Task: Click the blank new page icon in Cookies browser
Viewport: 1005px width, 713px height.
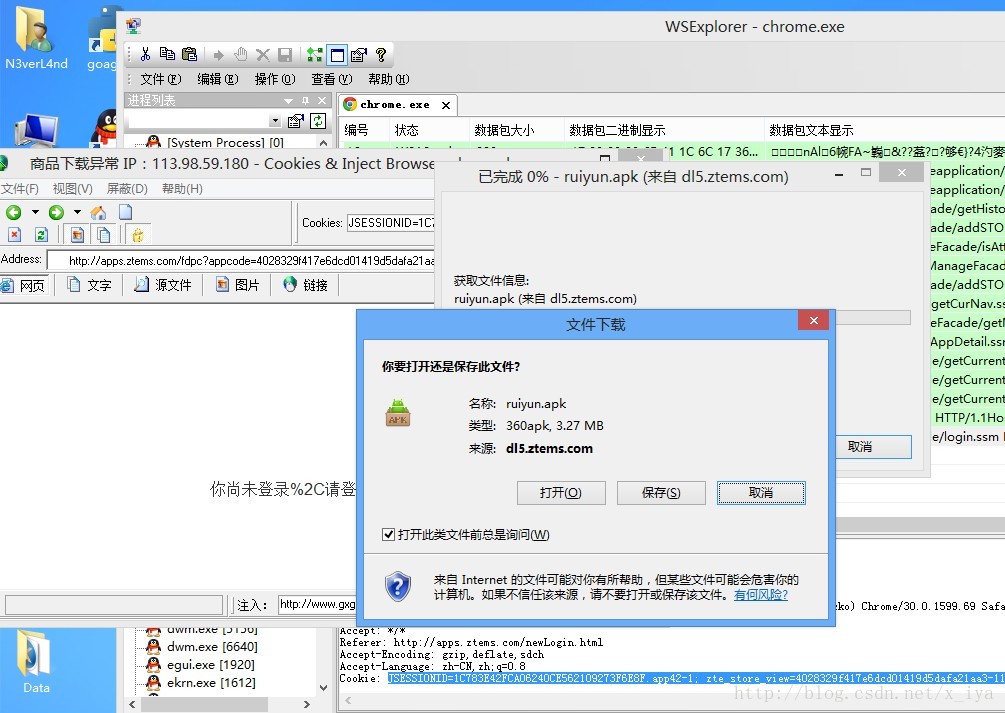Action: coord(126,212)
